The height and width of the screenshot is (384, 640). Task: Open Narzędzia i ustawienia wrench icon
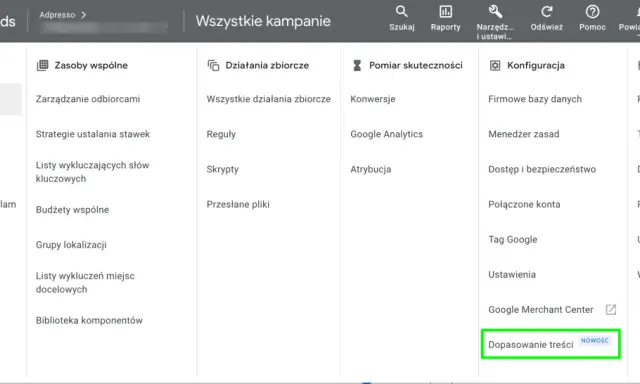(495, 11)
